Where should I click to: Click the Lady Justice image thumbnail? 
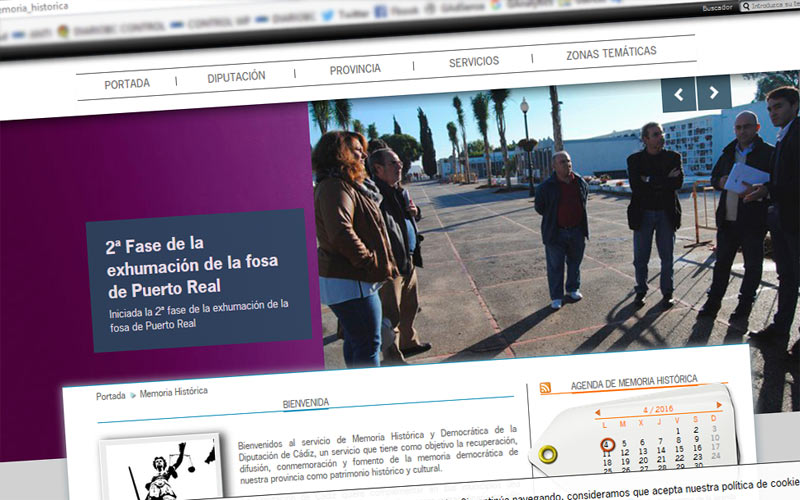(x=162, y=469)
